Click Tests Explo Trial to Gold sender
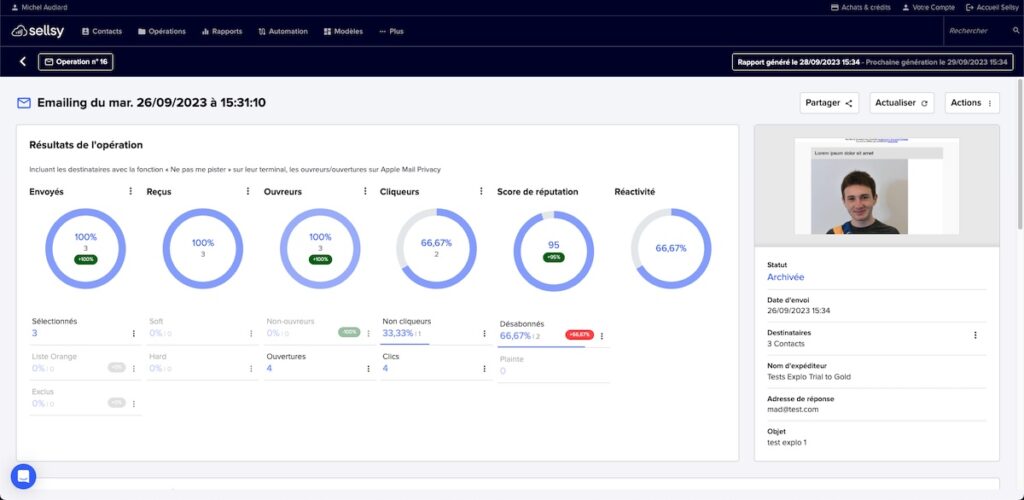The image size is (1024, 500). (809, 377)
